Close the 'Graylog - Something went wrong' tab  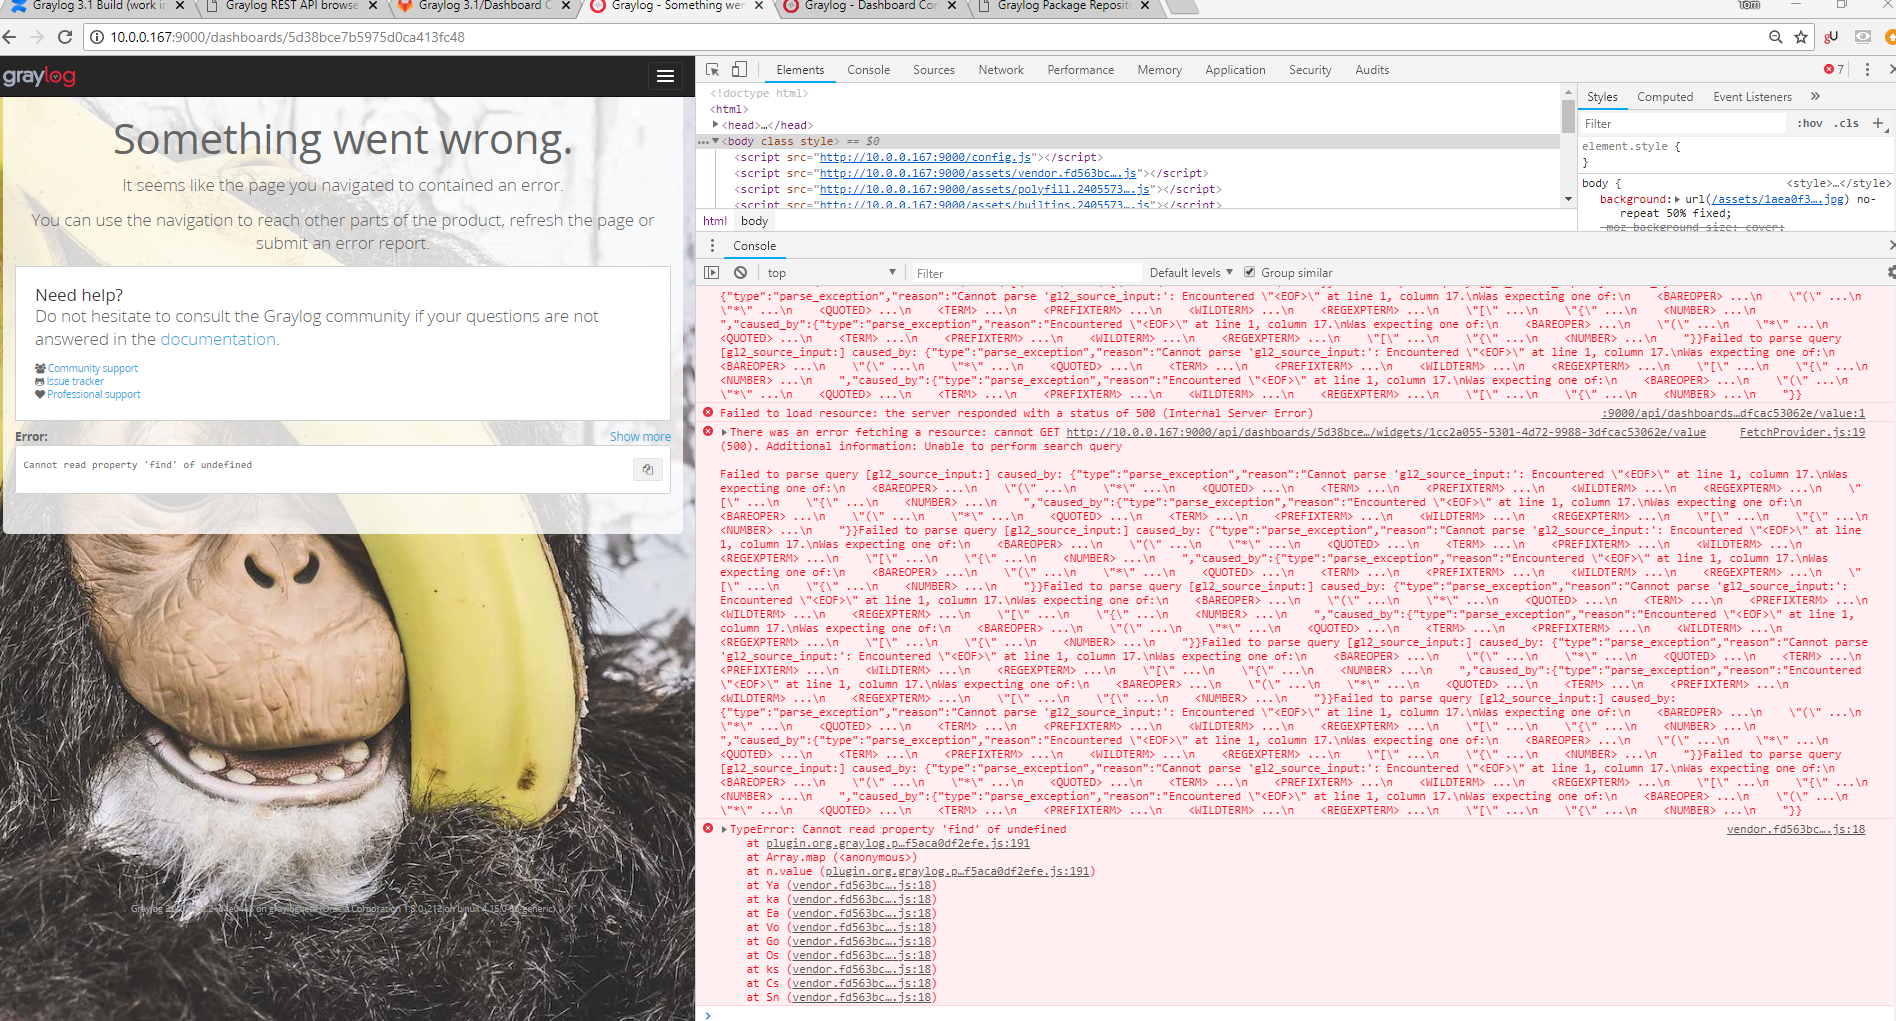[x=759, y=6]
